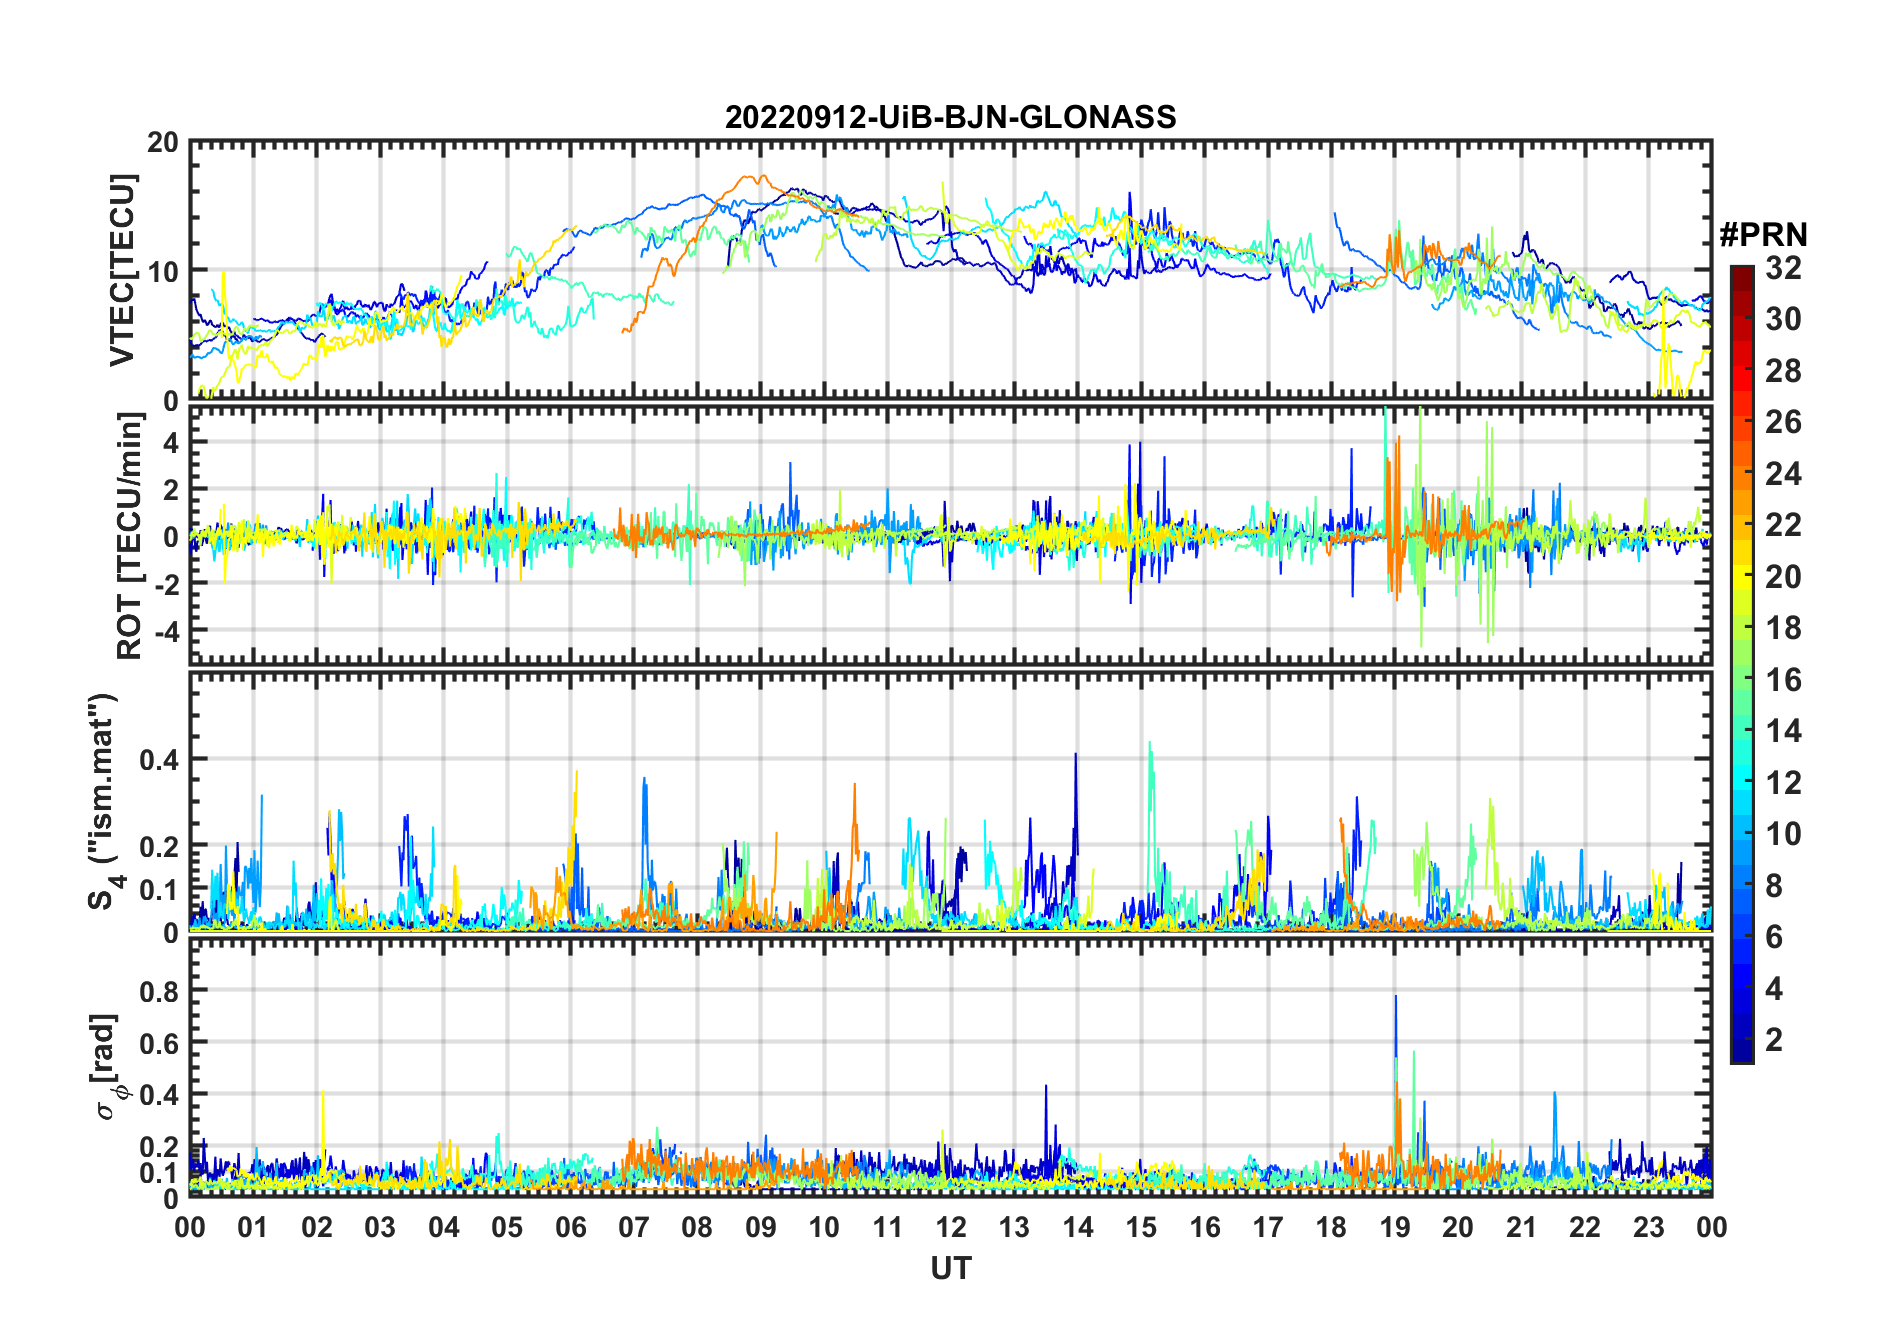
Task: Click colorbar tick label 26
Action: (1783, 422)
